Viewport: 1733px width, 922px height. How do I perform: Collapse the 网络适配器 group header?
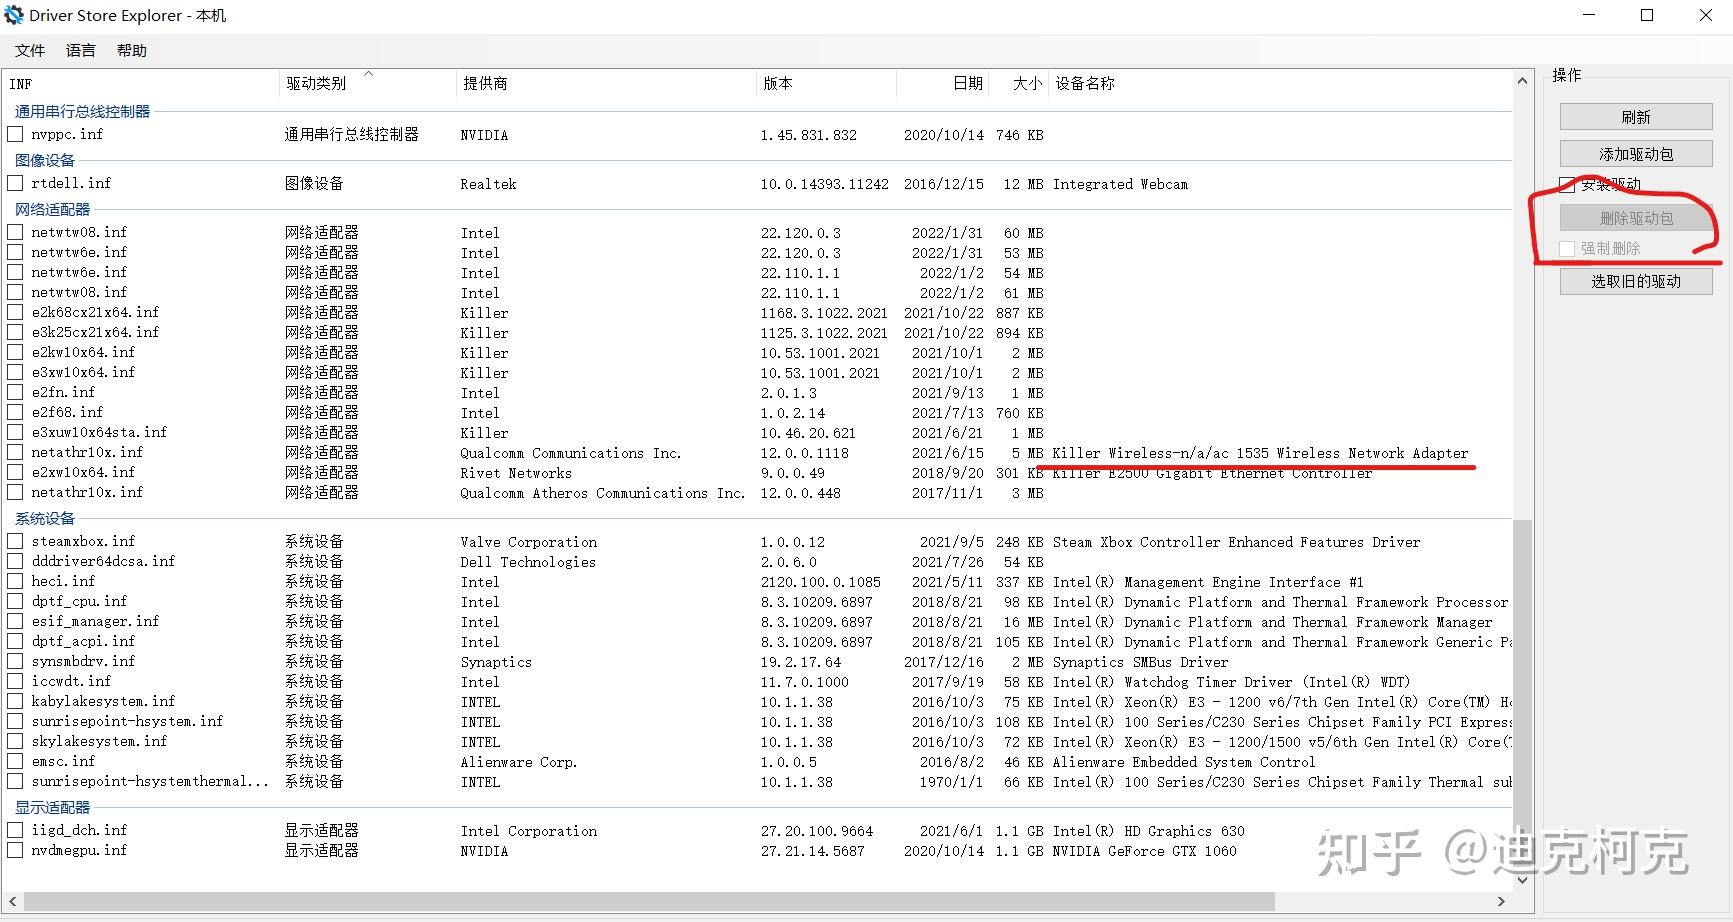52,209
